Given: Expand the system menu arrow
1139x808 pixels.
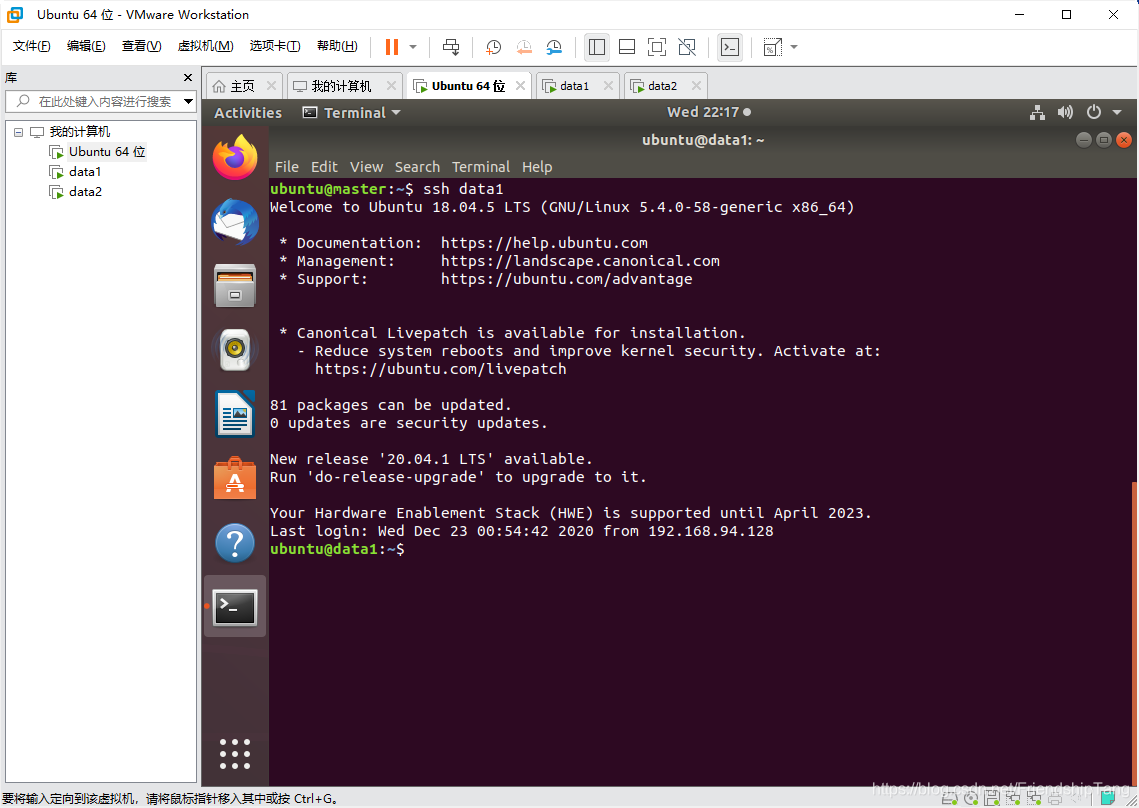Looking at the screenshot, I should tap(1117, 112).
